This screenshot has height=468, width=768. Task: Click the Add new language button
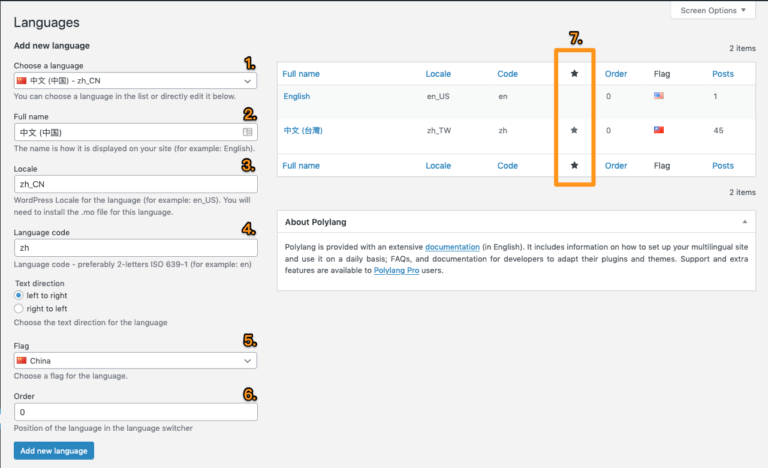click(54, 451)
